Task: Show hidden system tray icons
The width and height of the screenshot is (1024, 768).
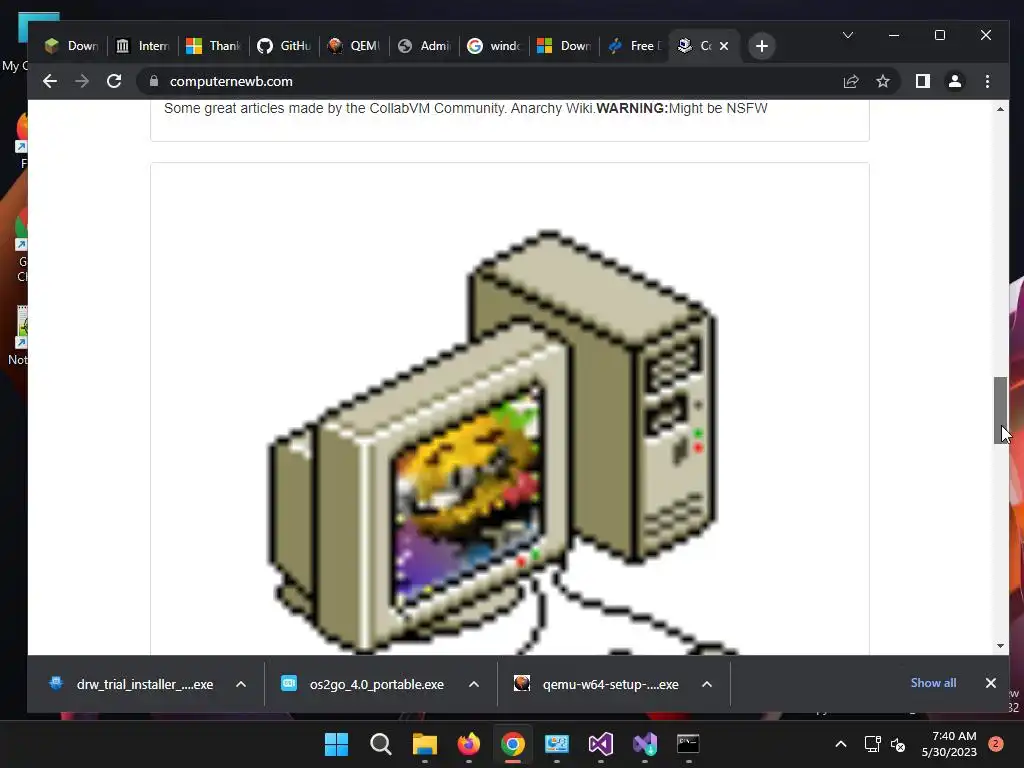Action: (x=841, y=744)
